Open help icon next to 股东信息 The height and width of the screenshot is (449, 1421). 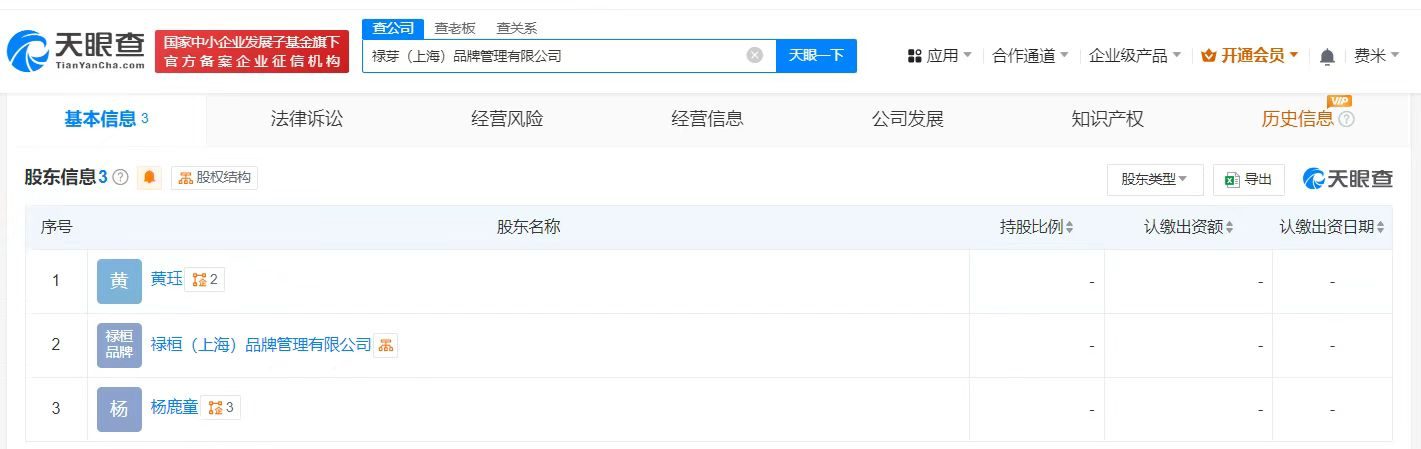tap(121, 178)
